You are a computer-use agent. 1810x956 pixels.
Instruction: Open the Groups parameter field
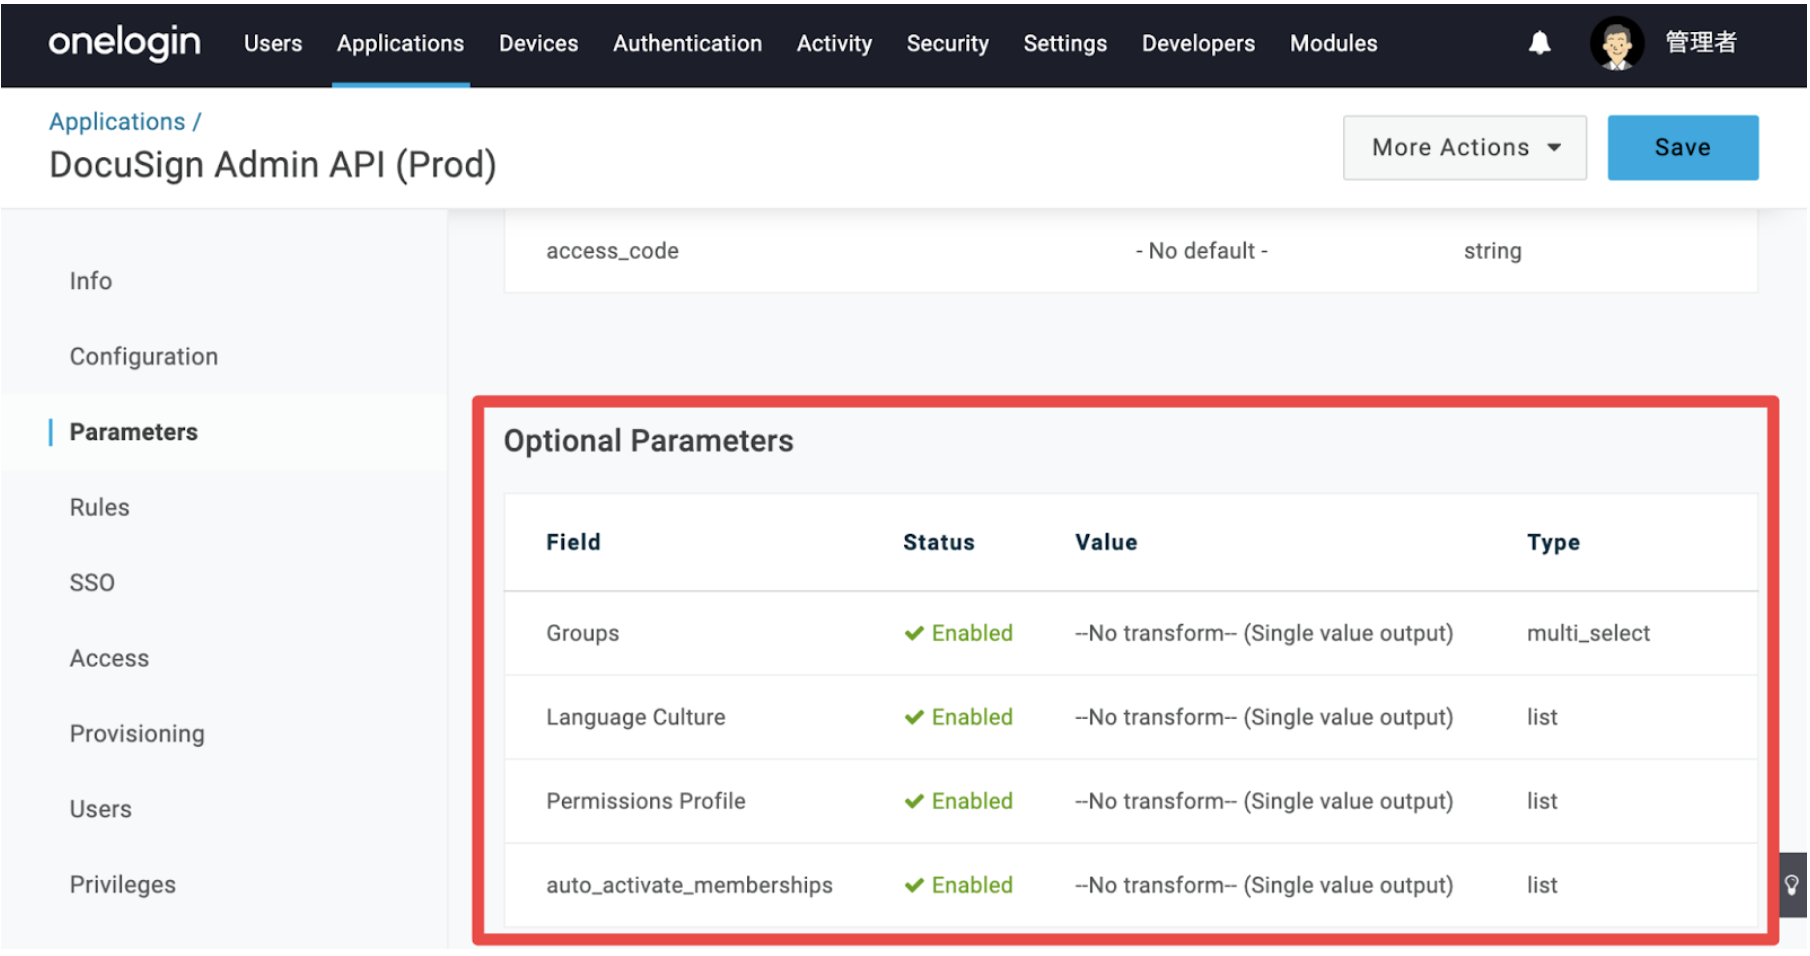(x=582, y=633)
